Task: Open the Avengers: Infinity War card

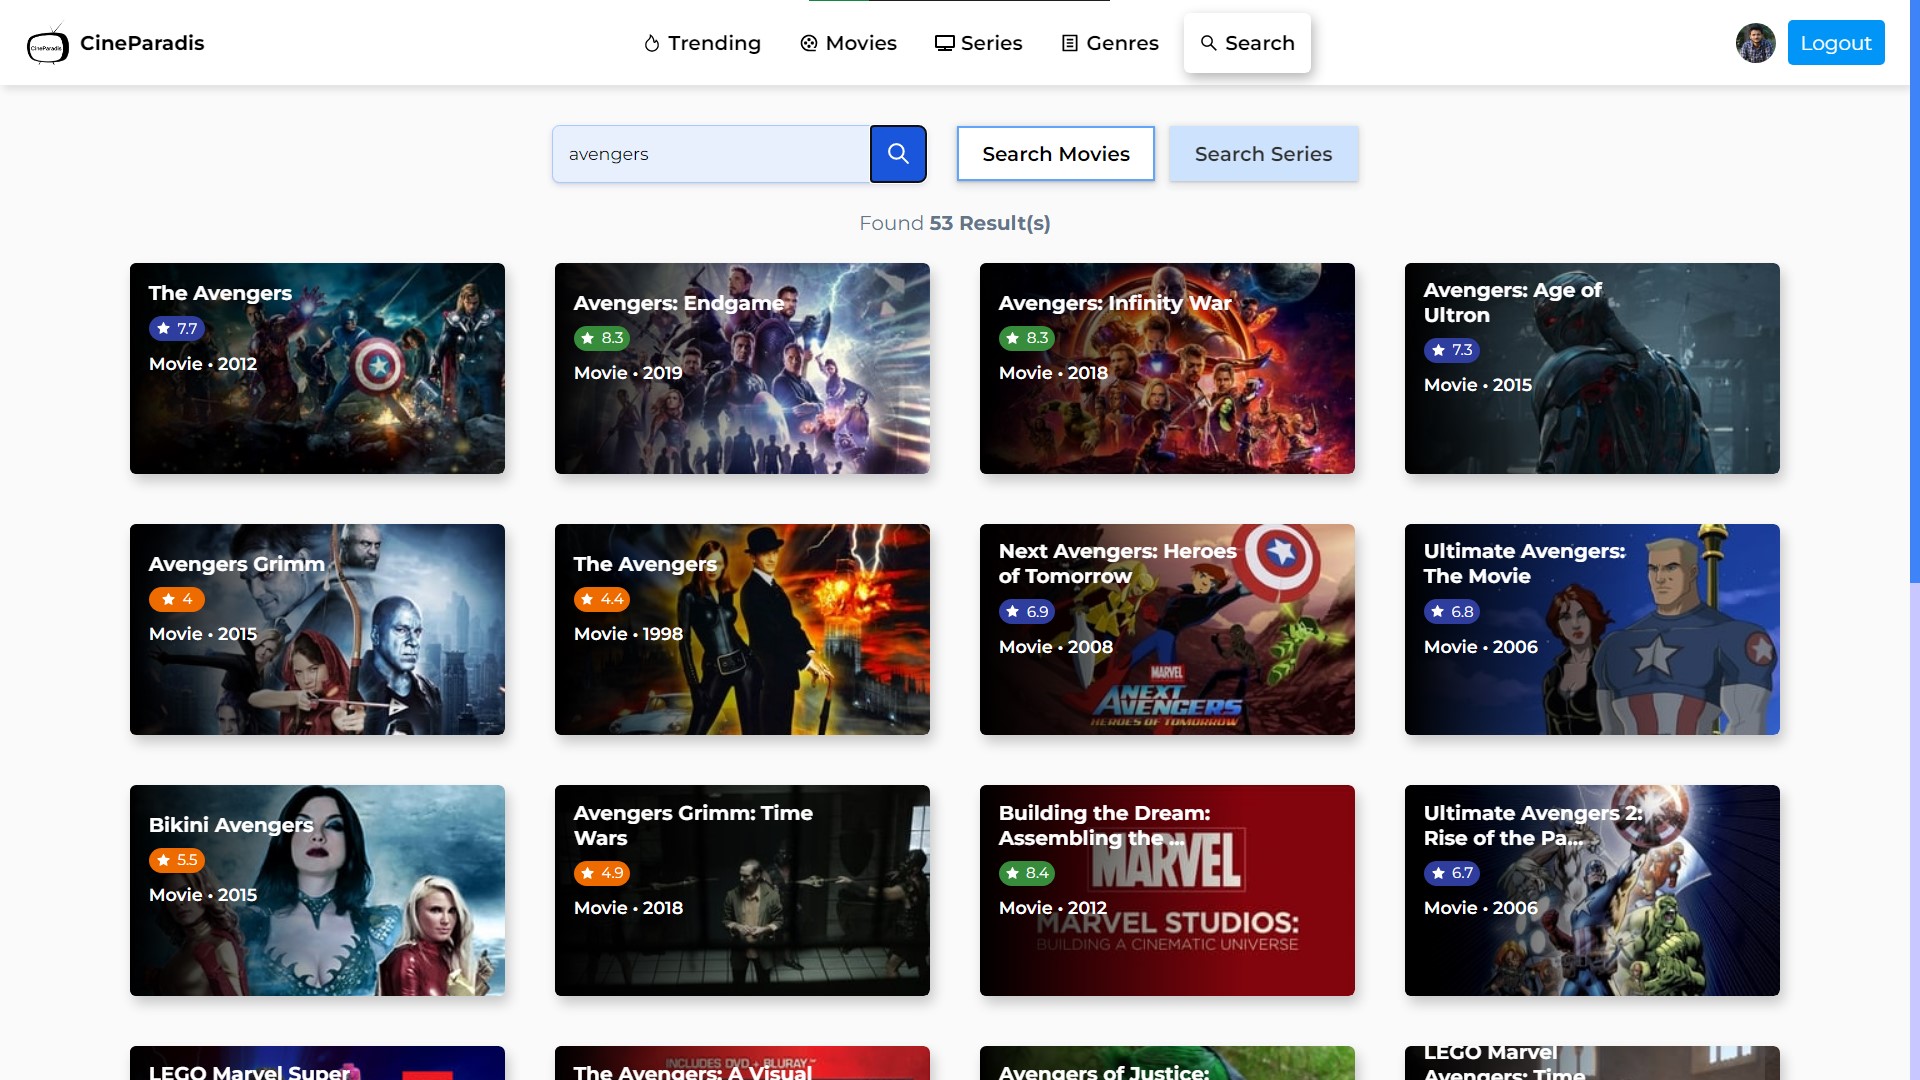Action: point(1167,369)
